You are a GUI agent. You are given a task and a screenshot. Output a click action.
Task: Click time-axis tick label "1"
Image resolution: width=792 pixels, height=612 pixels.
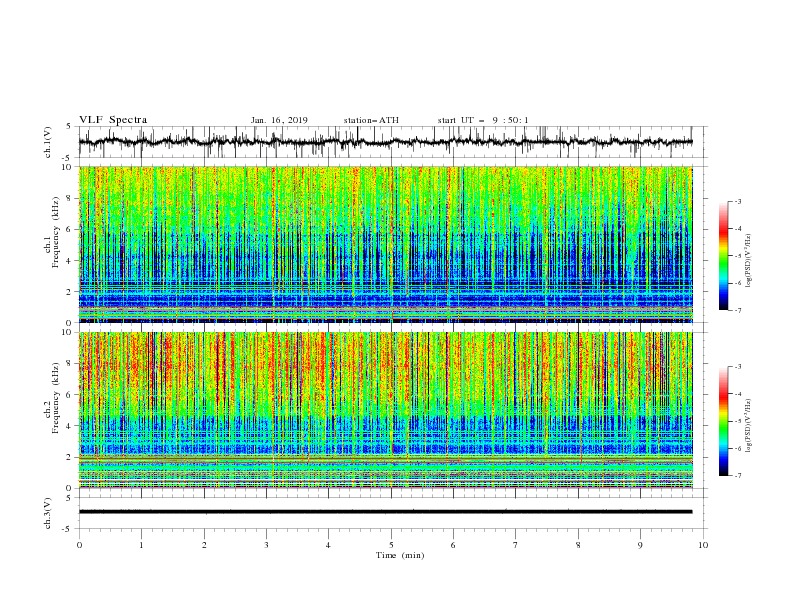click(141, 545)
